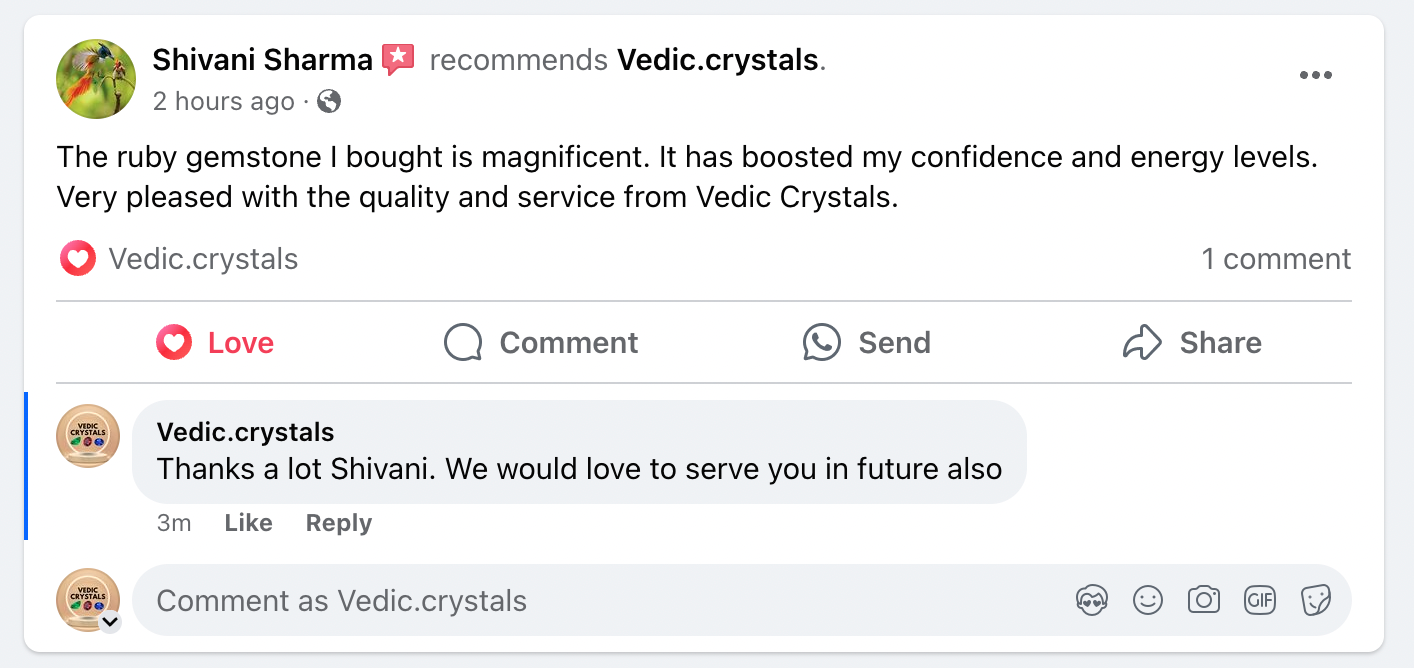The image size is (1414, 668).
Task: Share this review post
Action: click(1192, 343)
